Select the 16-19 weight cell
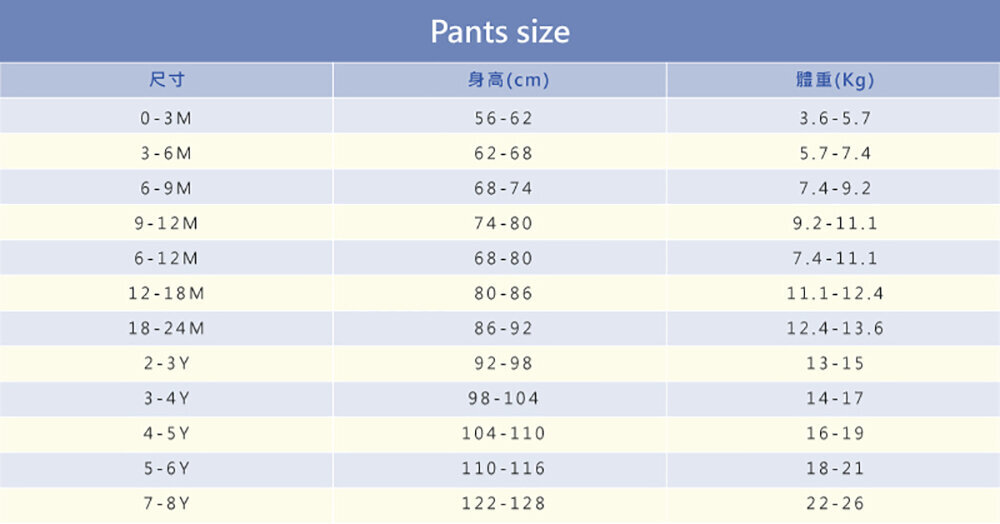 pyautogui.click(x=835, y=433)
